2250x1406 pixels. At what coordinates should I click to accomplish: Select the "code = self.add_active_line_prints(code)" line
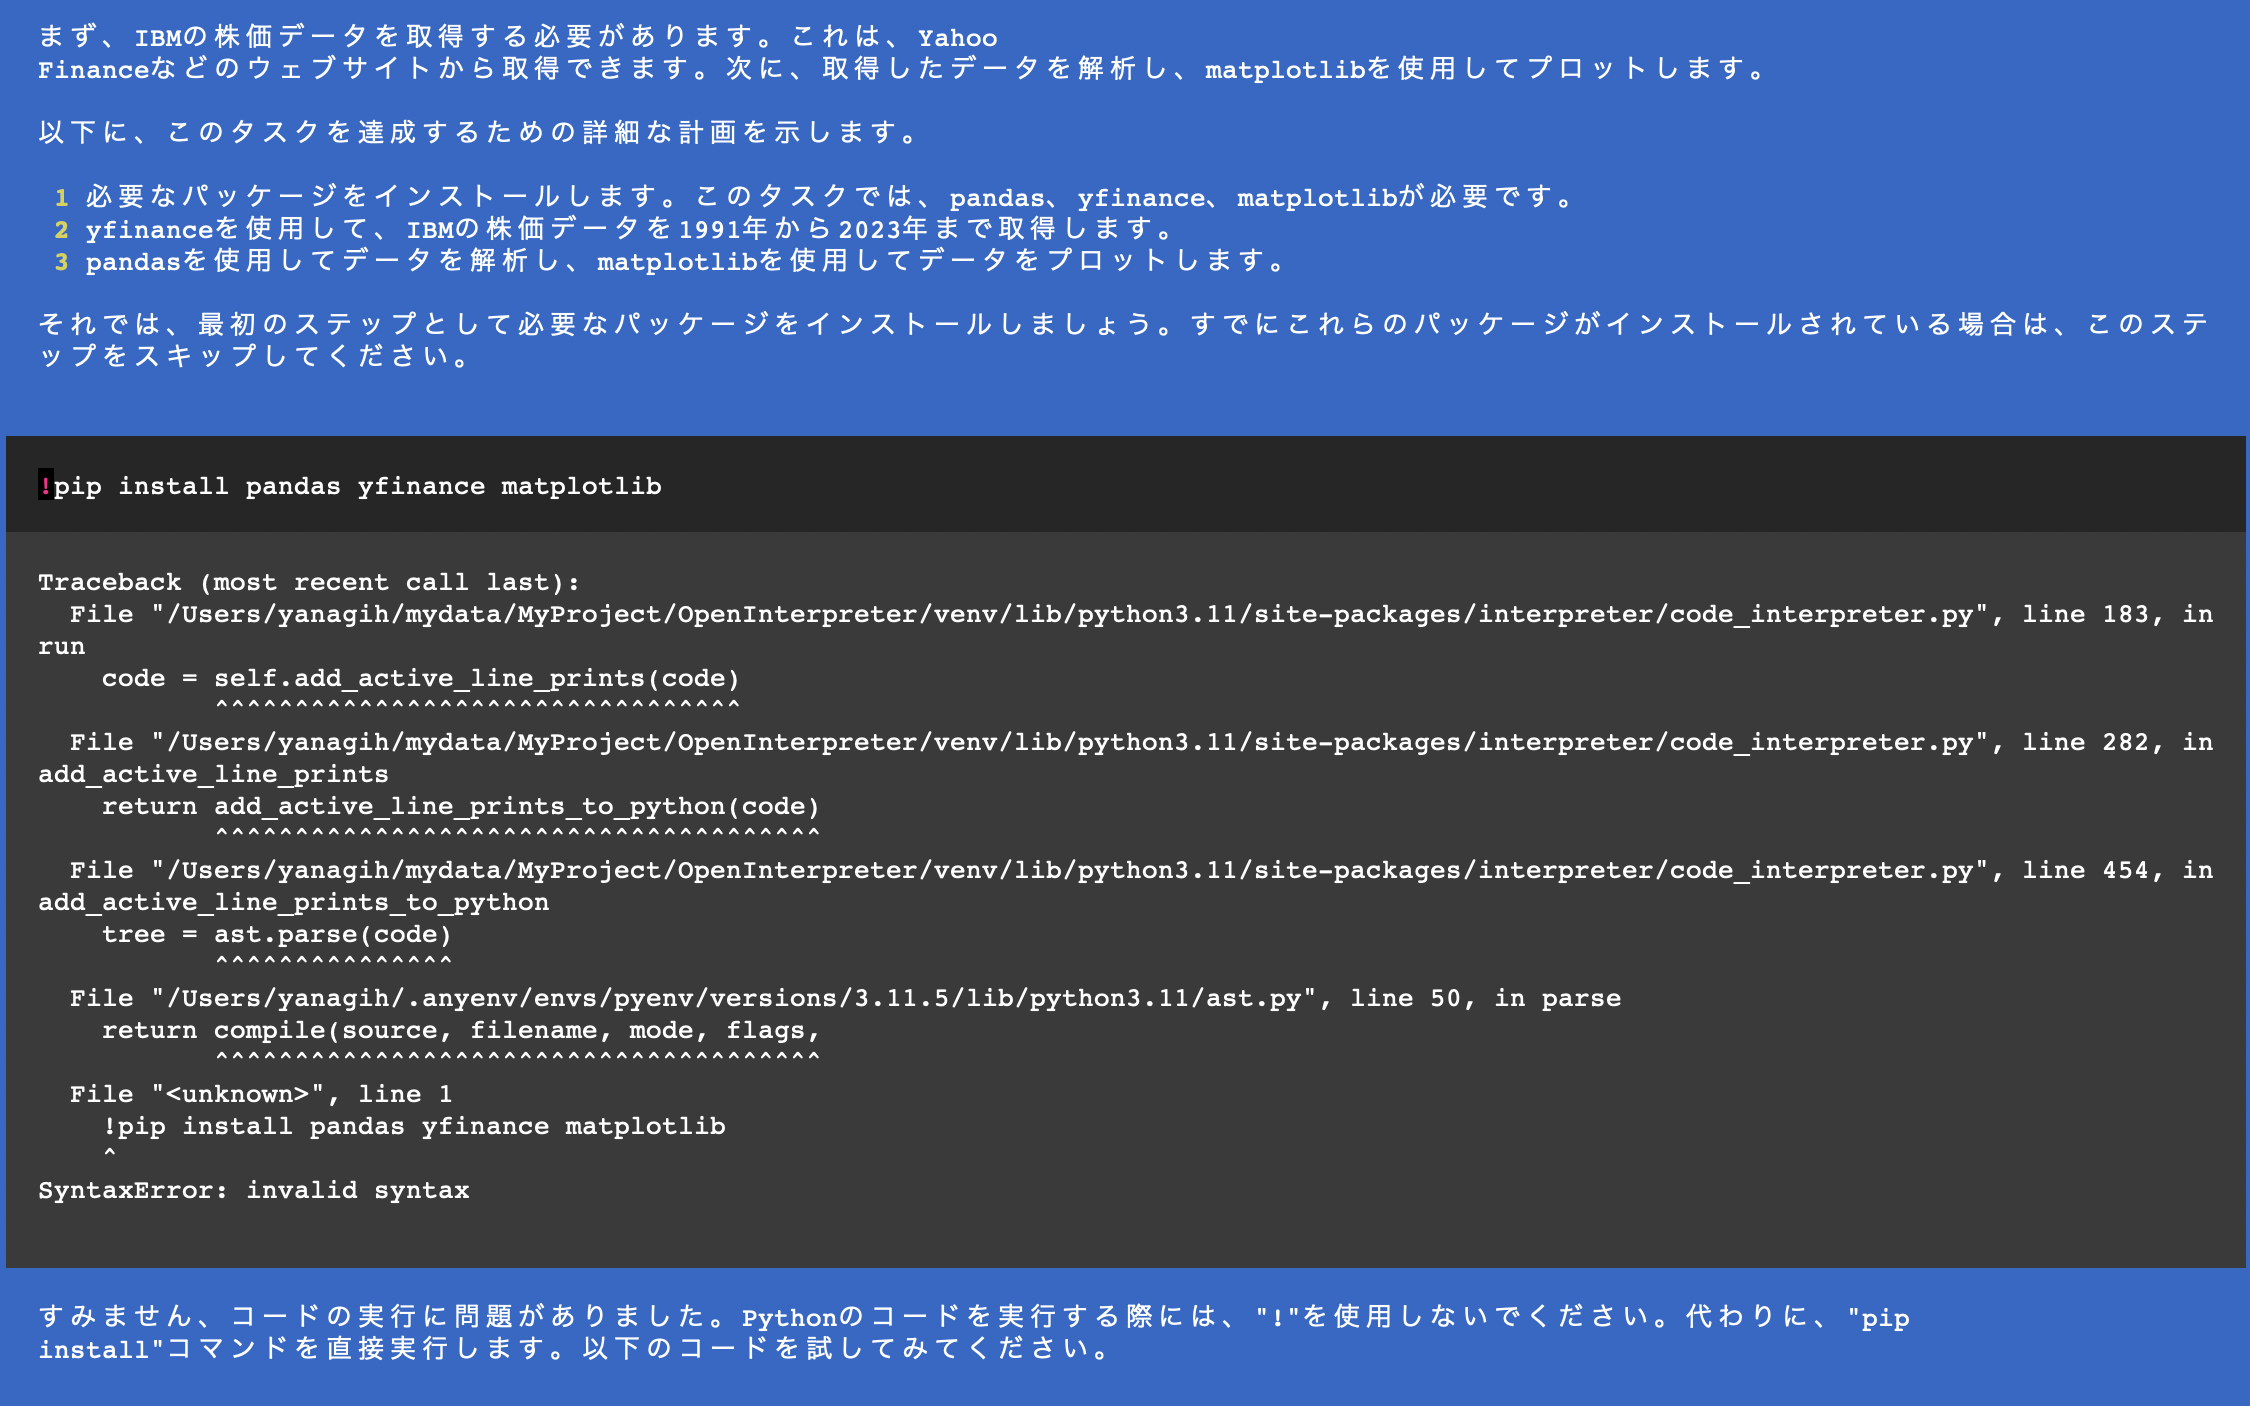coord(421,677)
